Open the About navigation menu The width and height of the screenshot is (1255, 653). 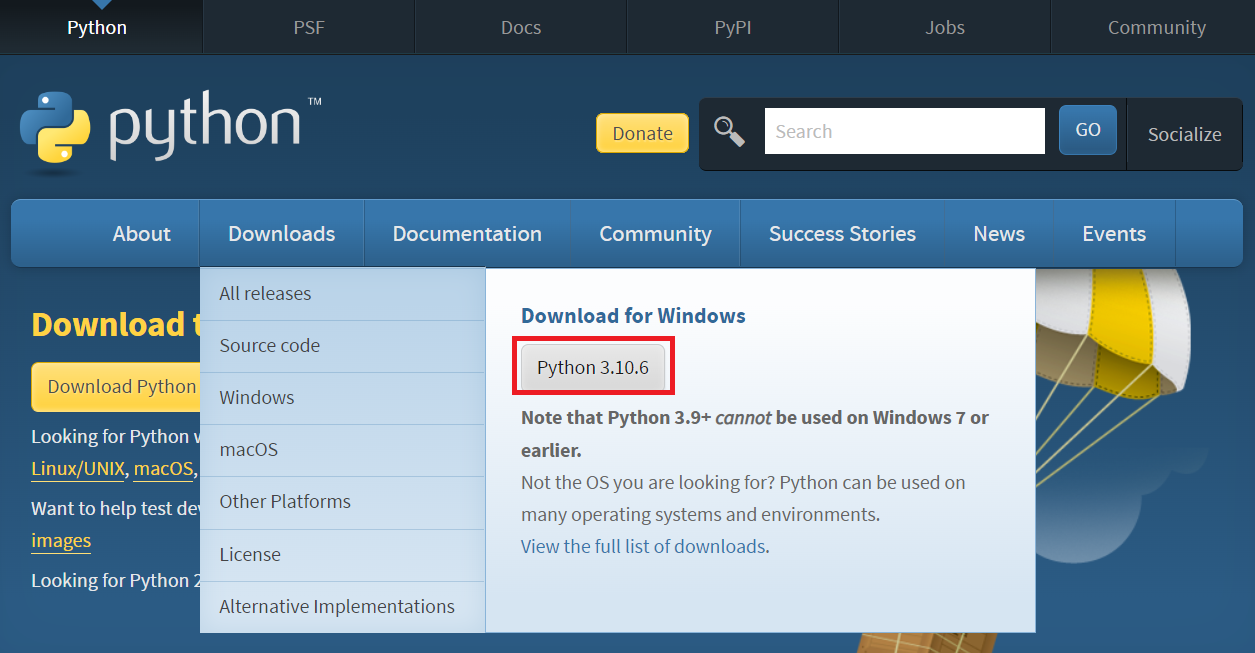[x=141, y=233]
